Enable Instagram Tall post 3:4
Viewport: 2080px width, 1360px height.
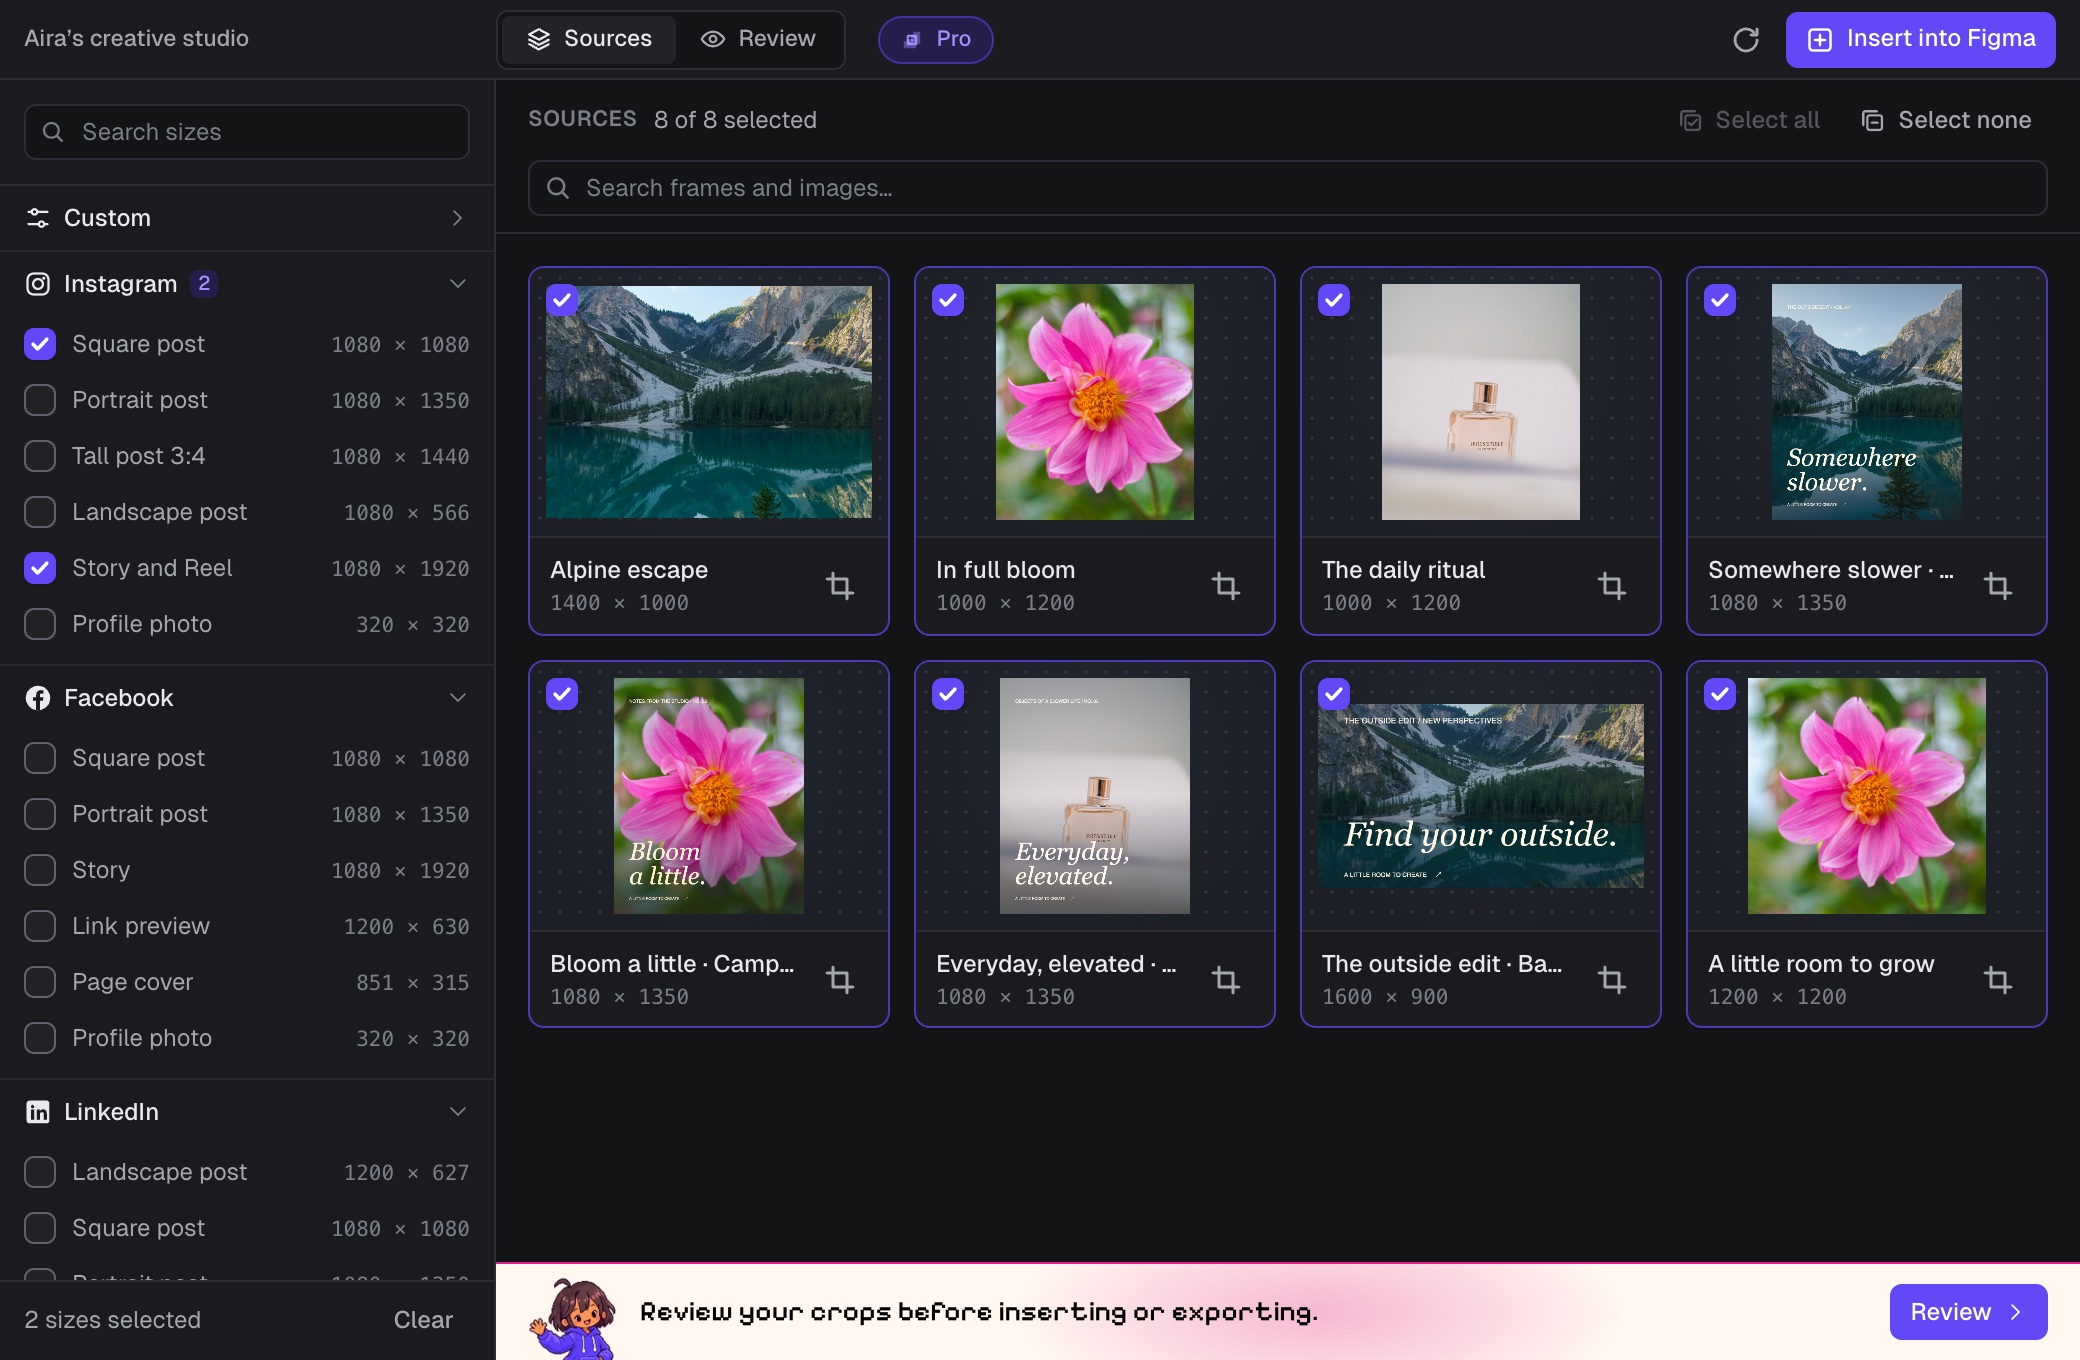(x=40, y=456)
